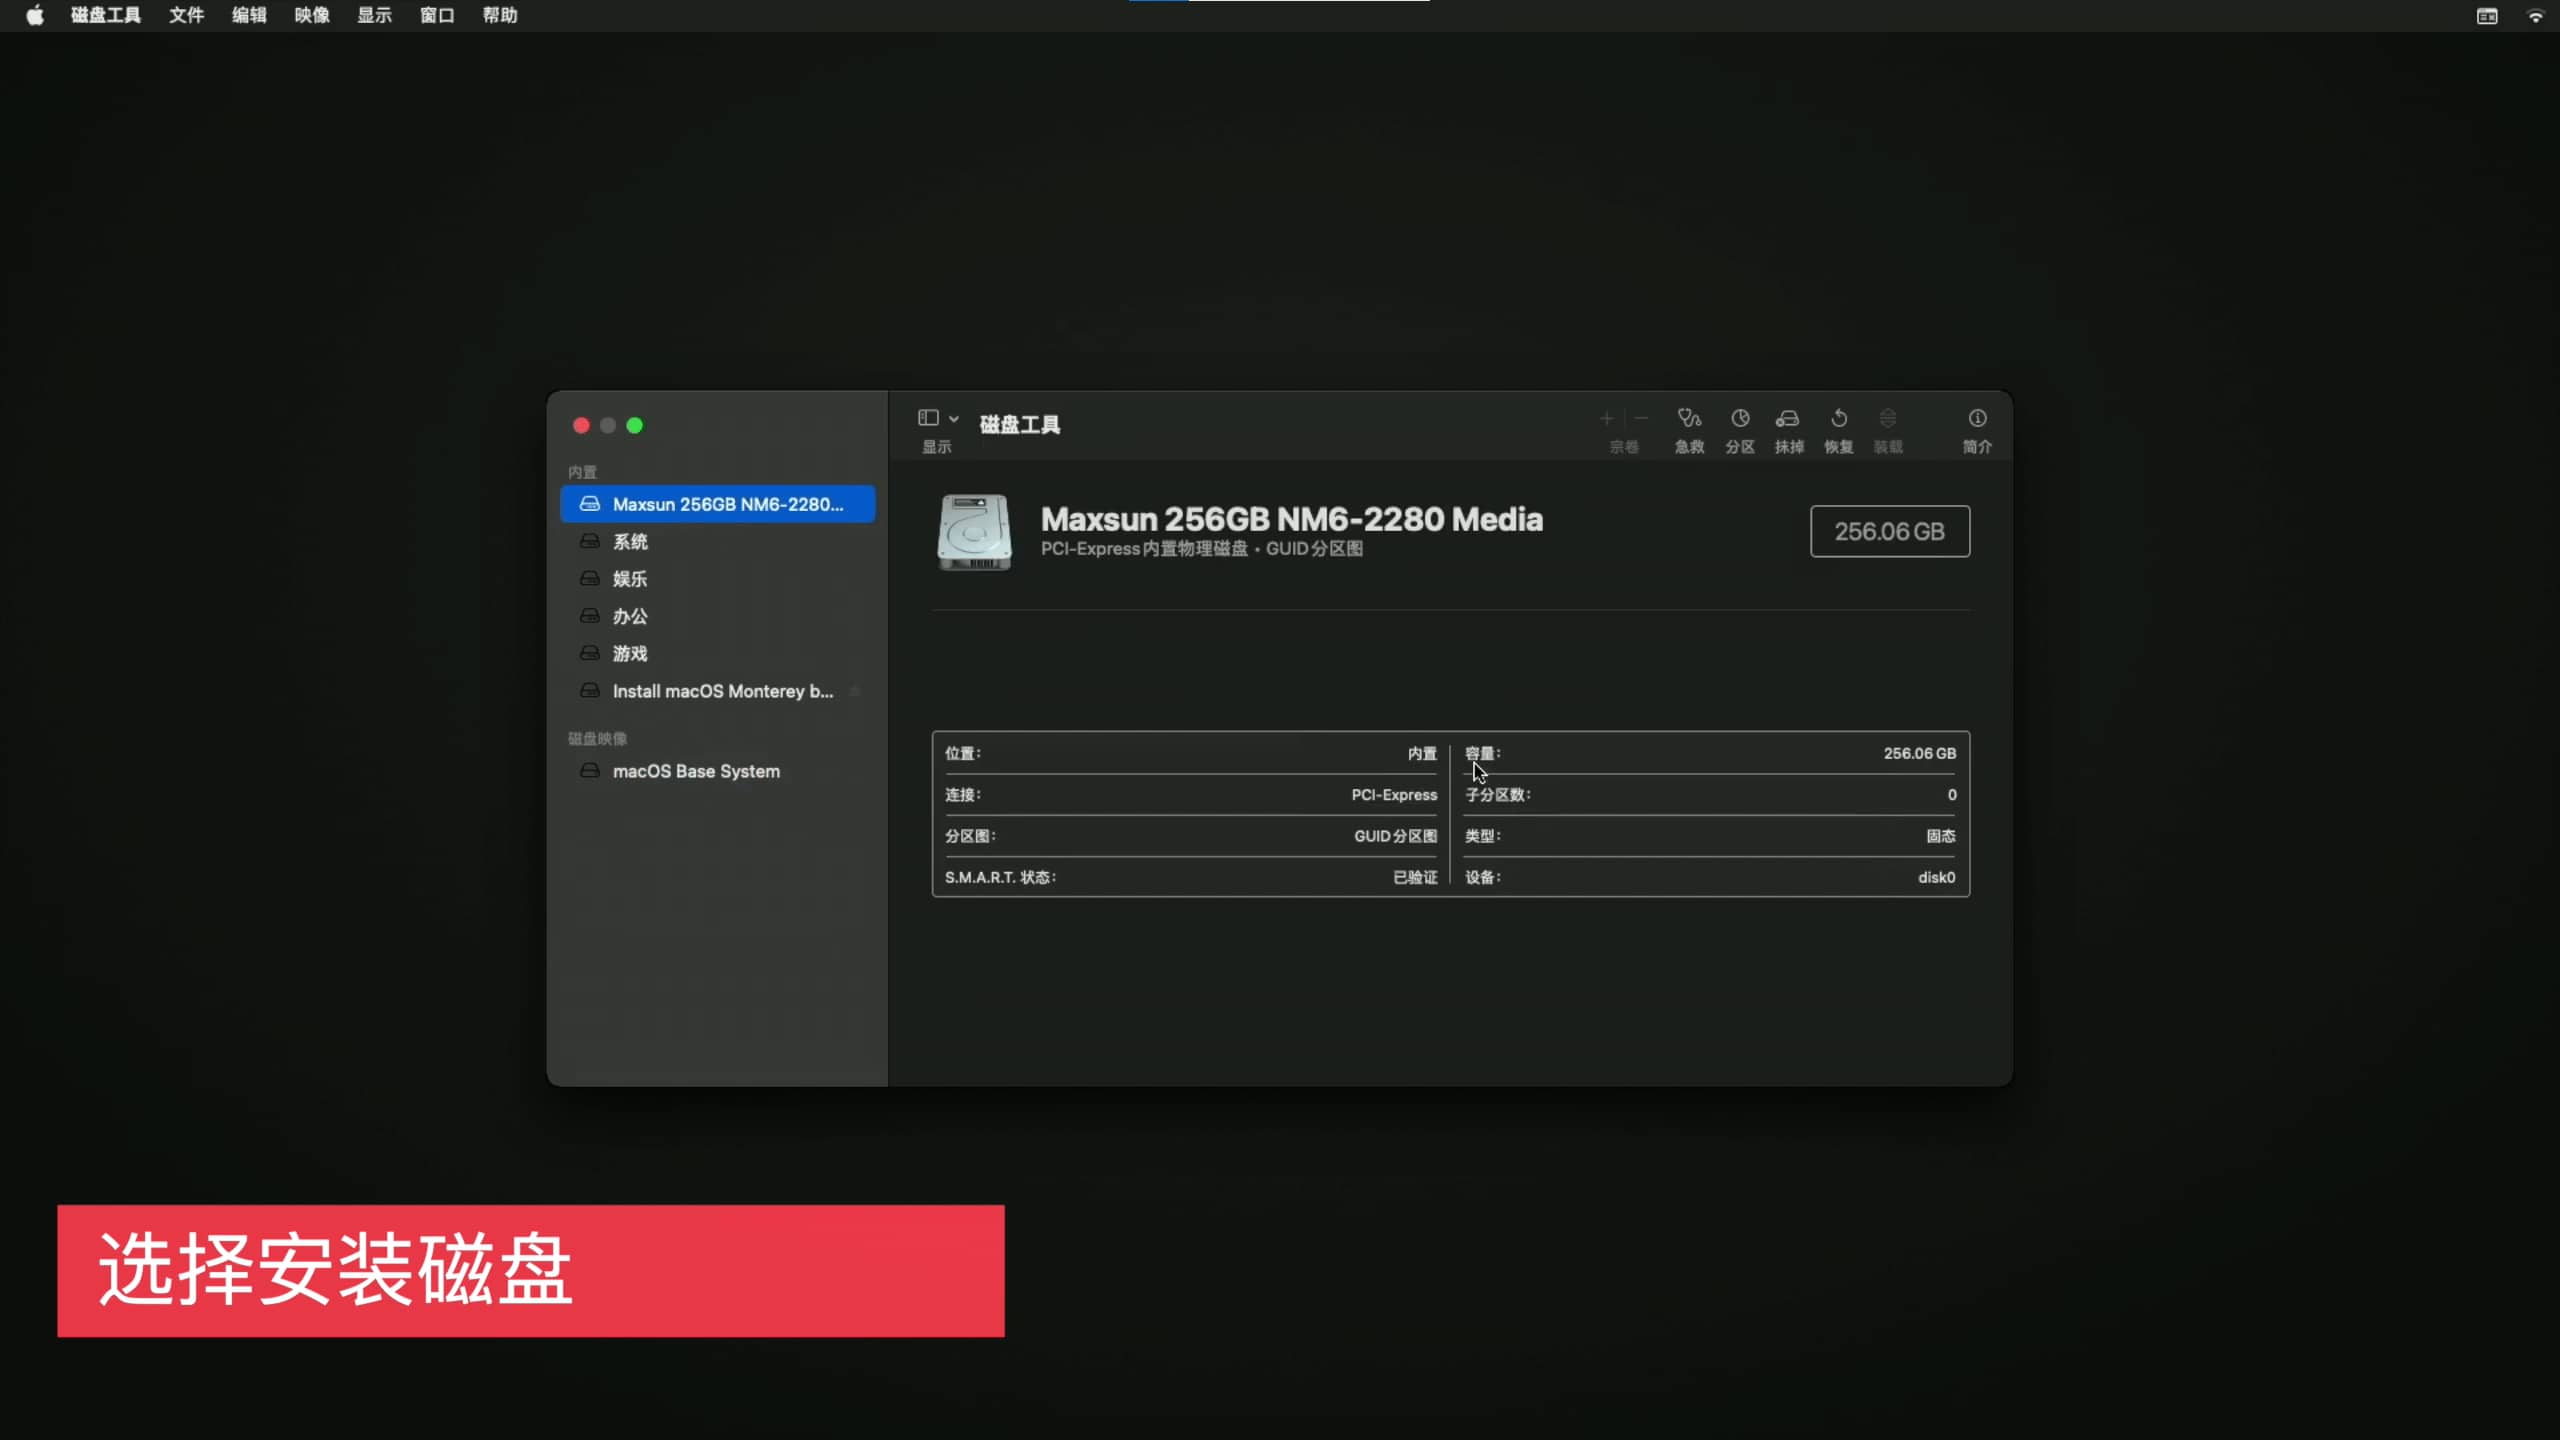Open the Partition (分区) tool
Screen dimensions: 2560x1440
point(1740,419)
